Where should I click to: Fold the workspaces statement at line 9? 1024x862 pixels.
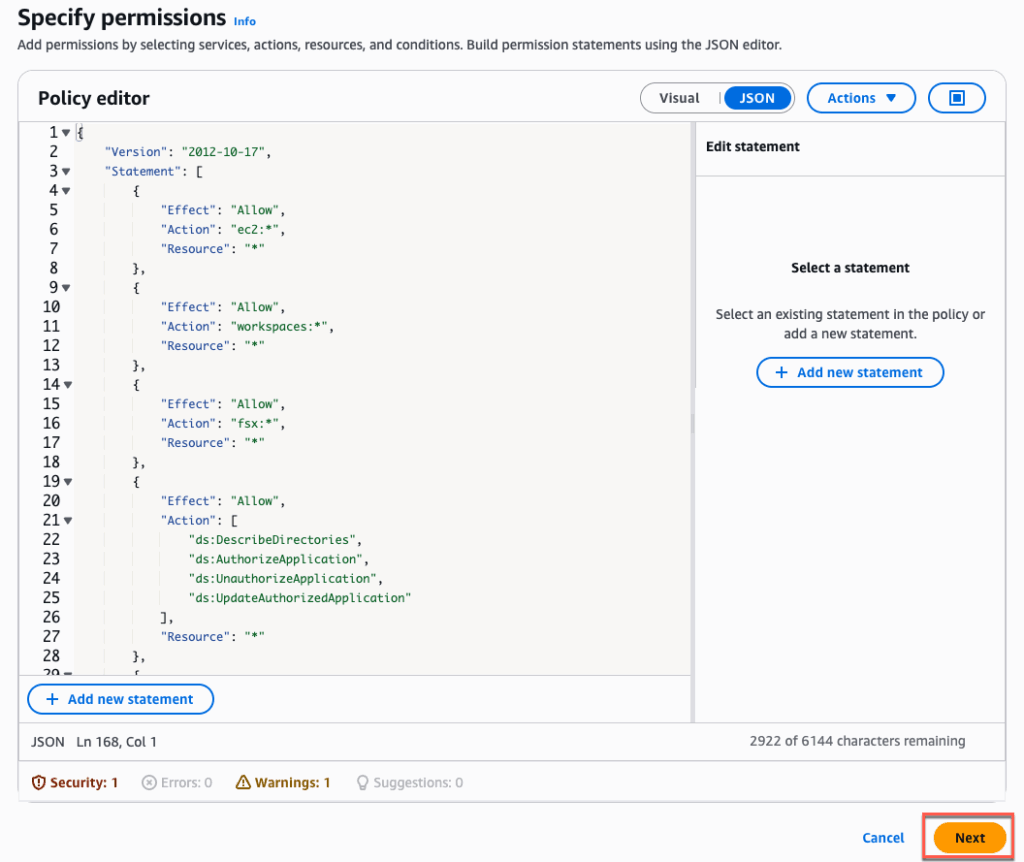point(66,288)
